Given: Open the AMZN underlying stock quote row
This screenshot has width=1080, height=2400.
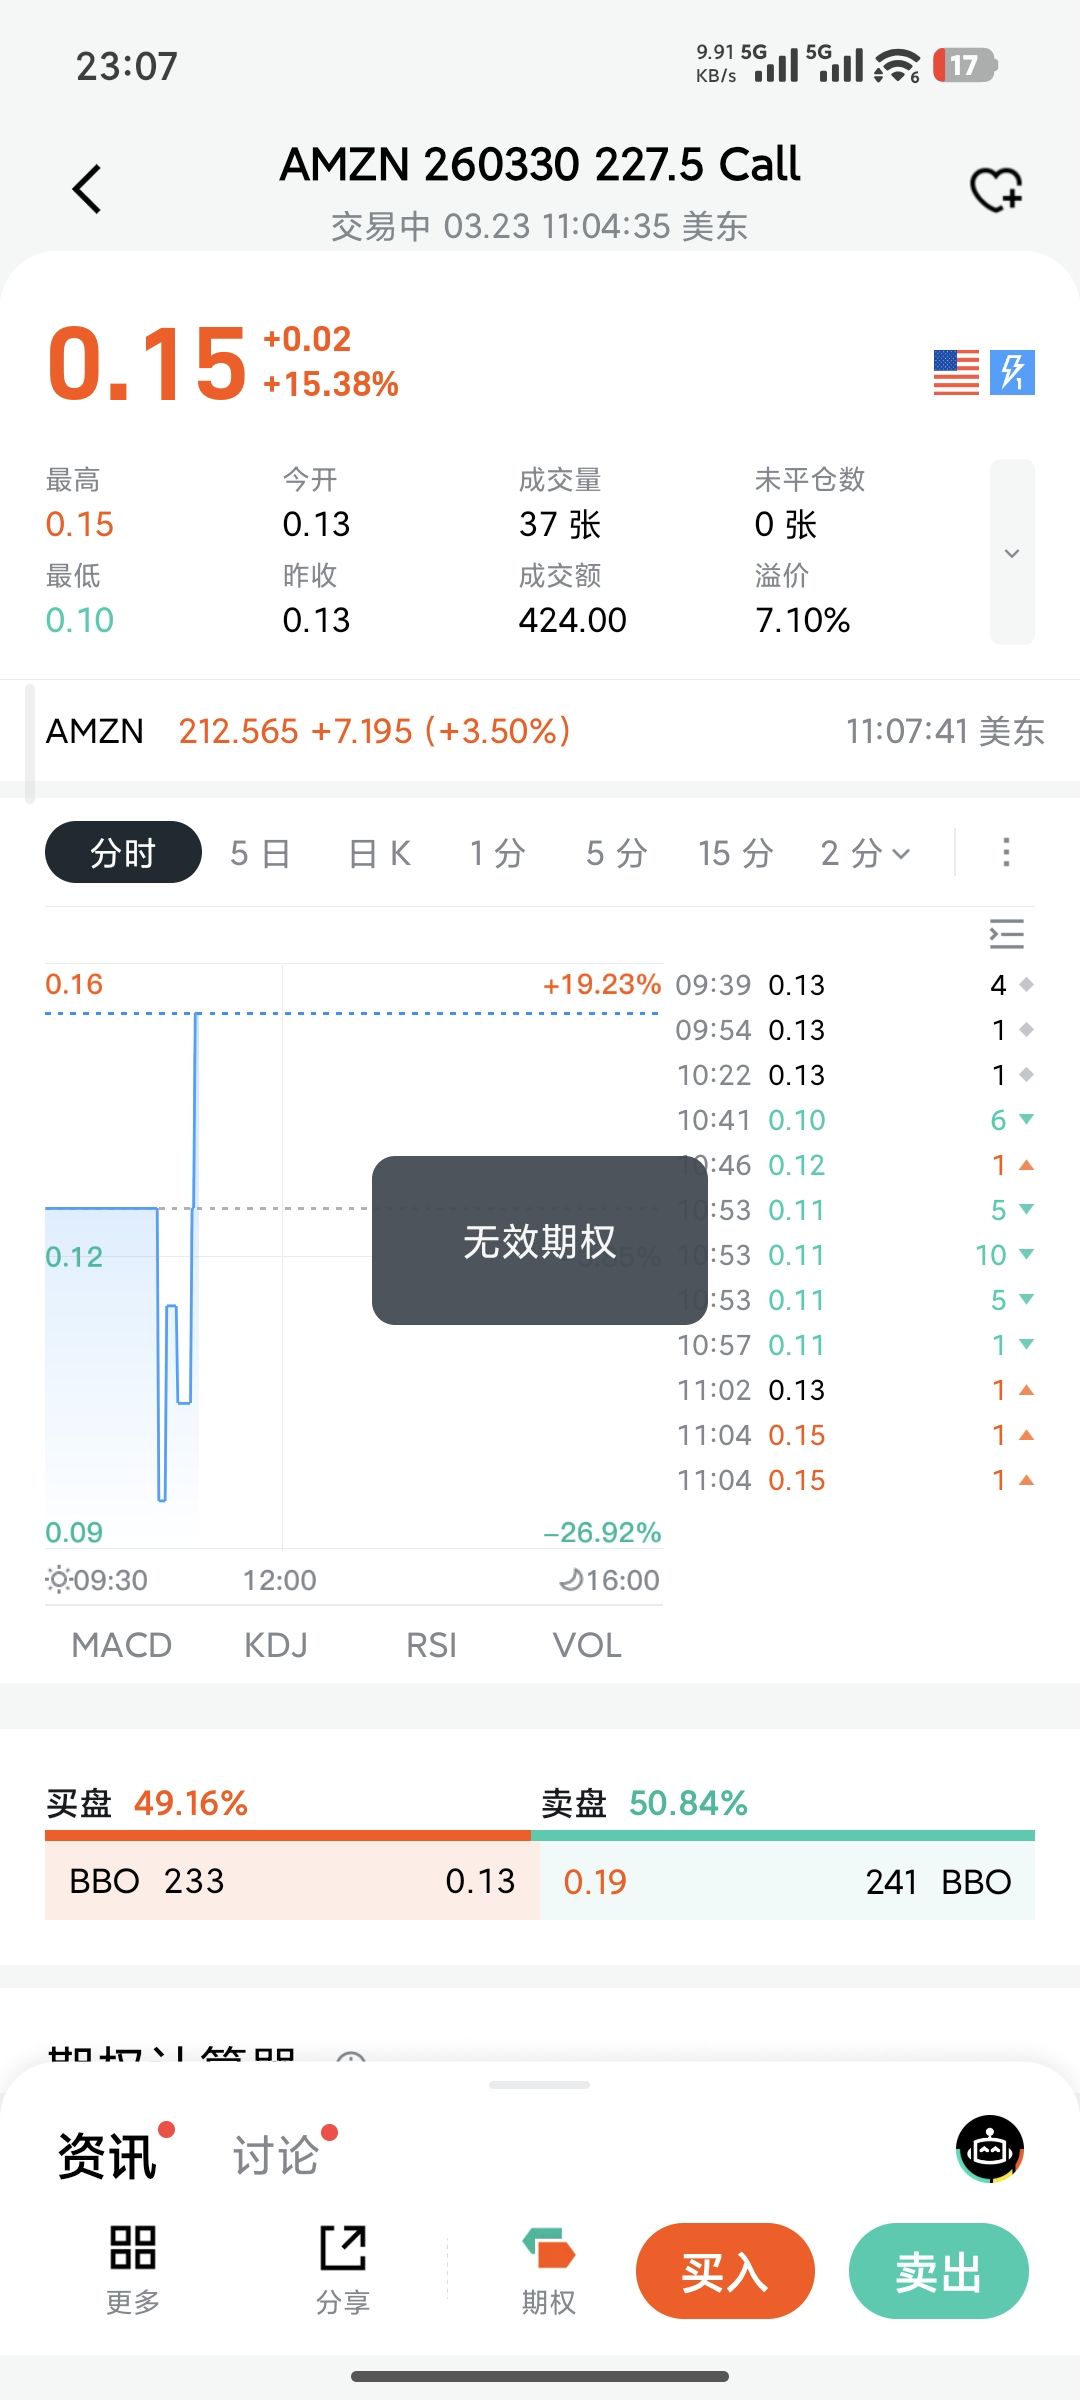Looking at the screenshot, I should point(540,731).
